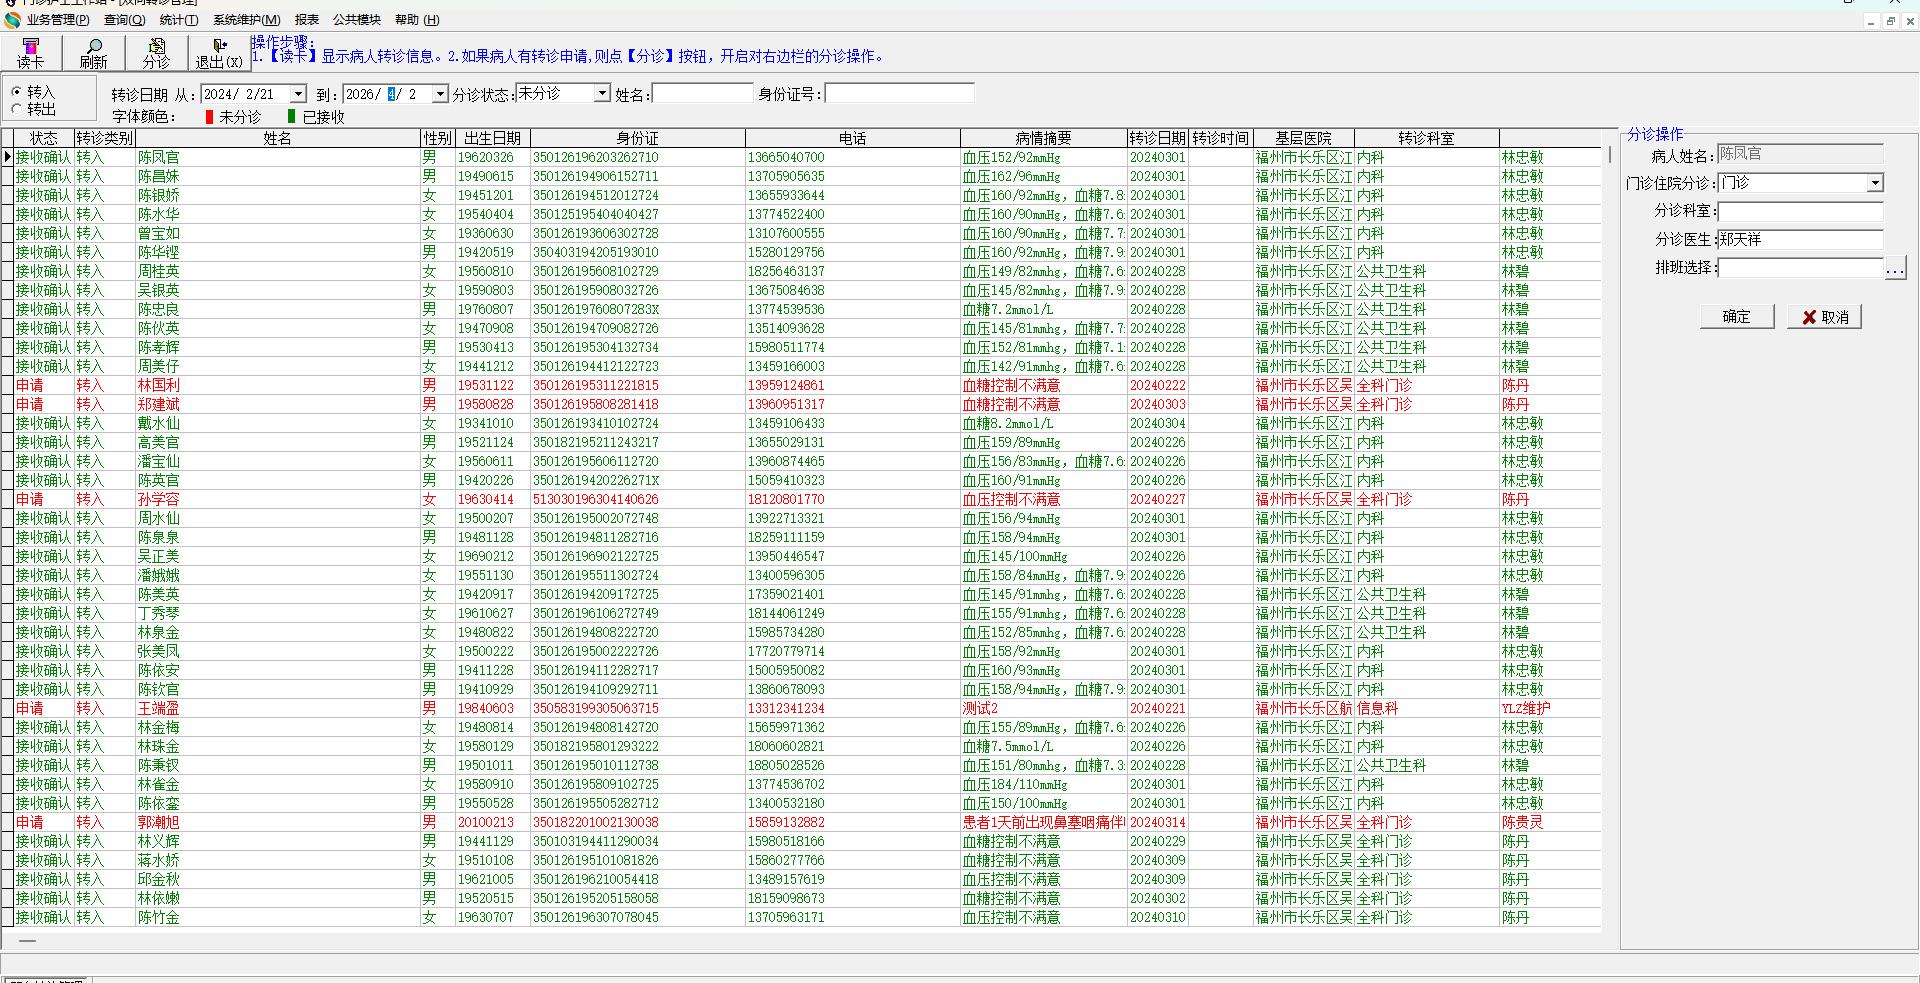The image size is (1920, 983).
Task: Click the 病情摘要 column header
Action: (1044, 138)
